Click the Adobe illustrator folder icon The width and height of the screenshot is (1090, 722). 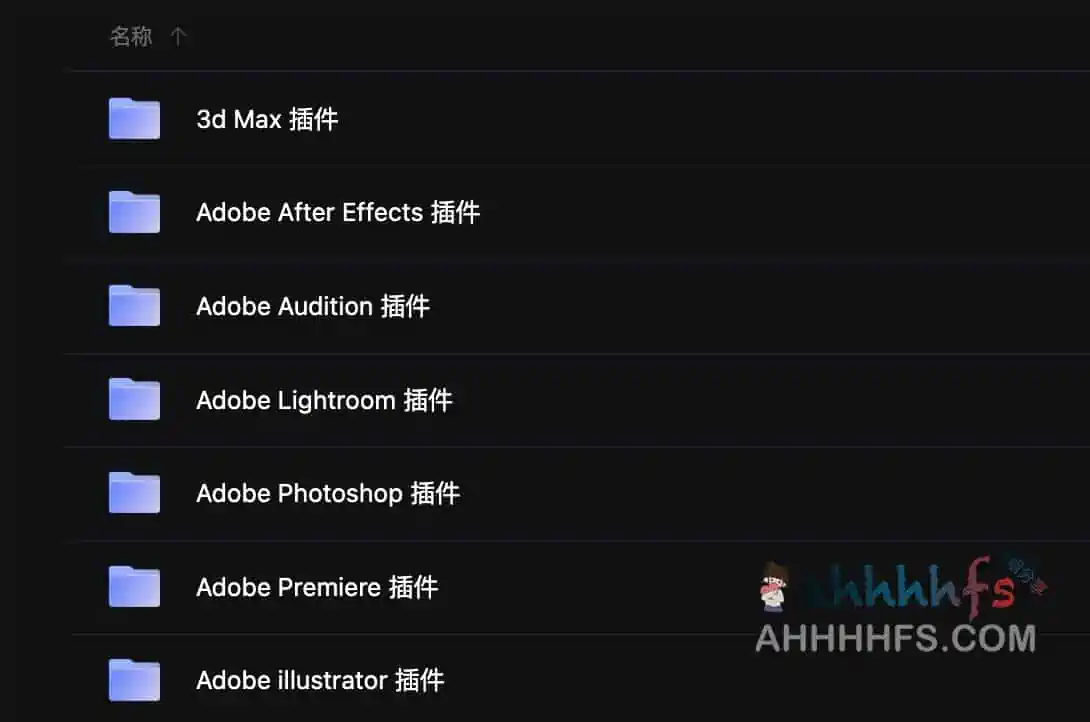click(134, 680)
